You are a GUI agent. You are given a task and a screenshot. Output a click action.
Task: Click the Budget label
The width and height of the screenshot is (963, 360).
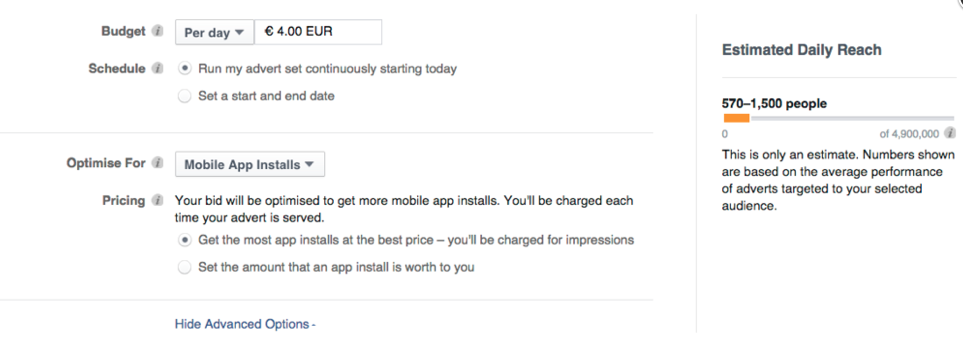coord(123,31)
